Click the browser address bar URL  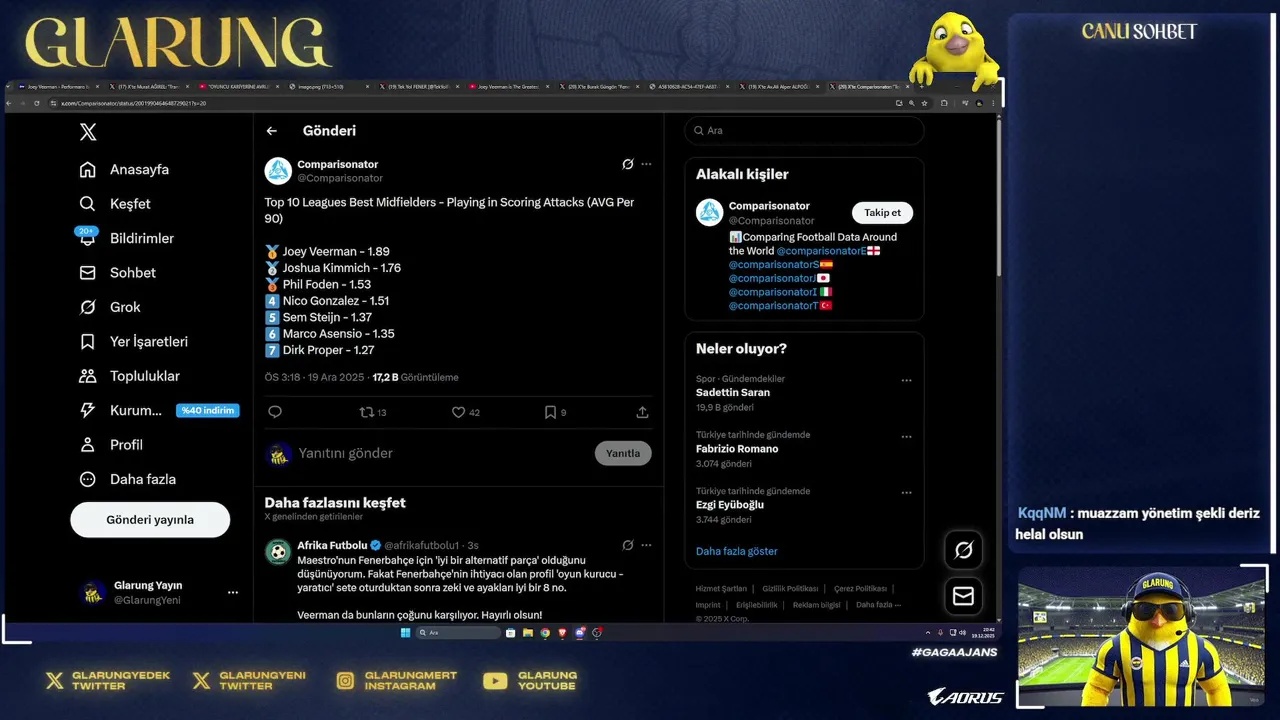point(134,103)
